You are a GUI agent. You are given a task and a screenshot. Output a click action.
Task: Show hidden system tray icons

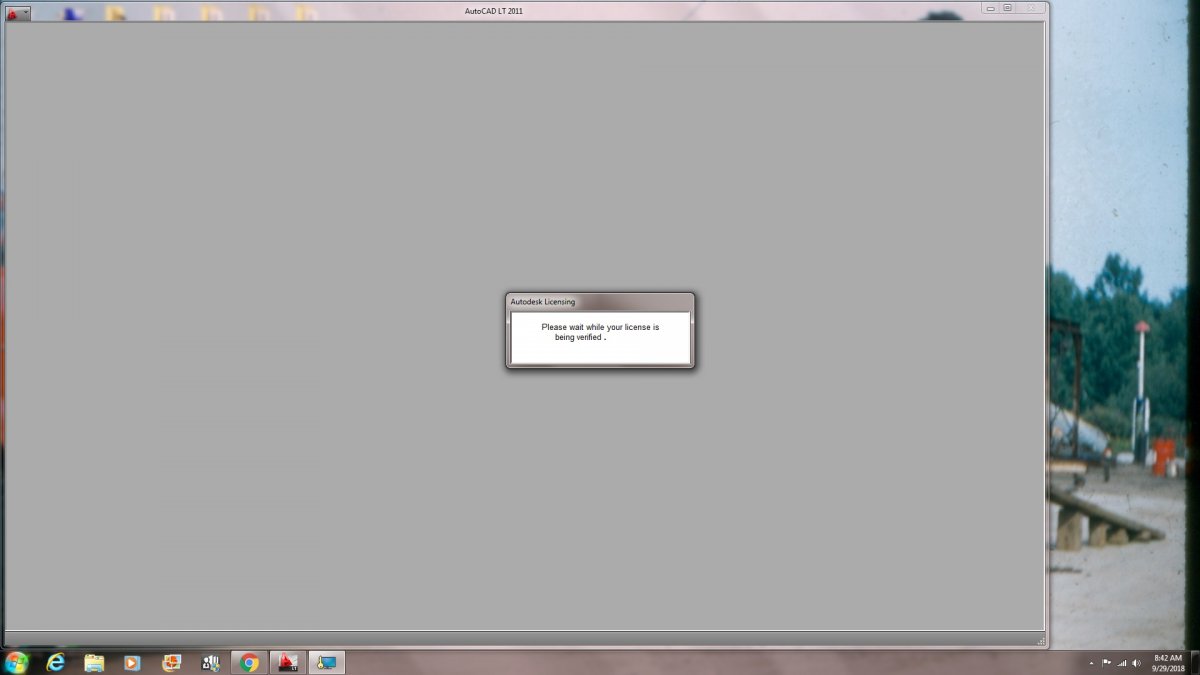pyautogui.click(x=1091, y=663)
